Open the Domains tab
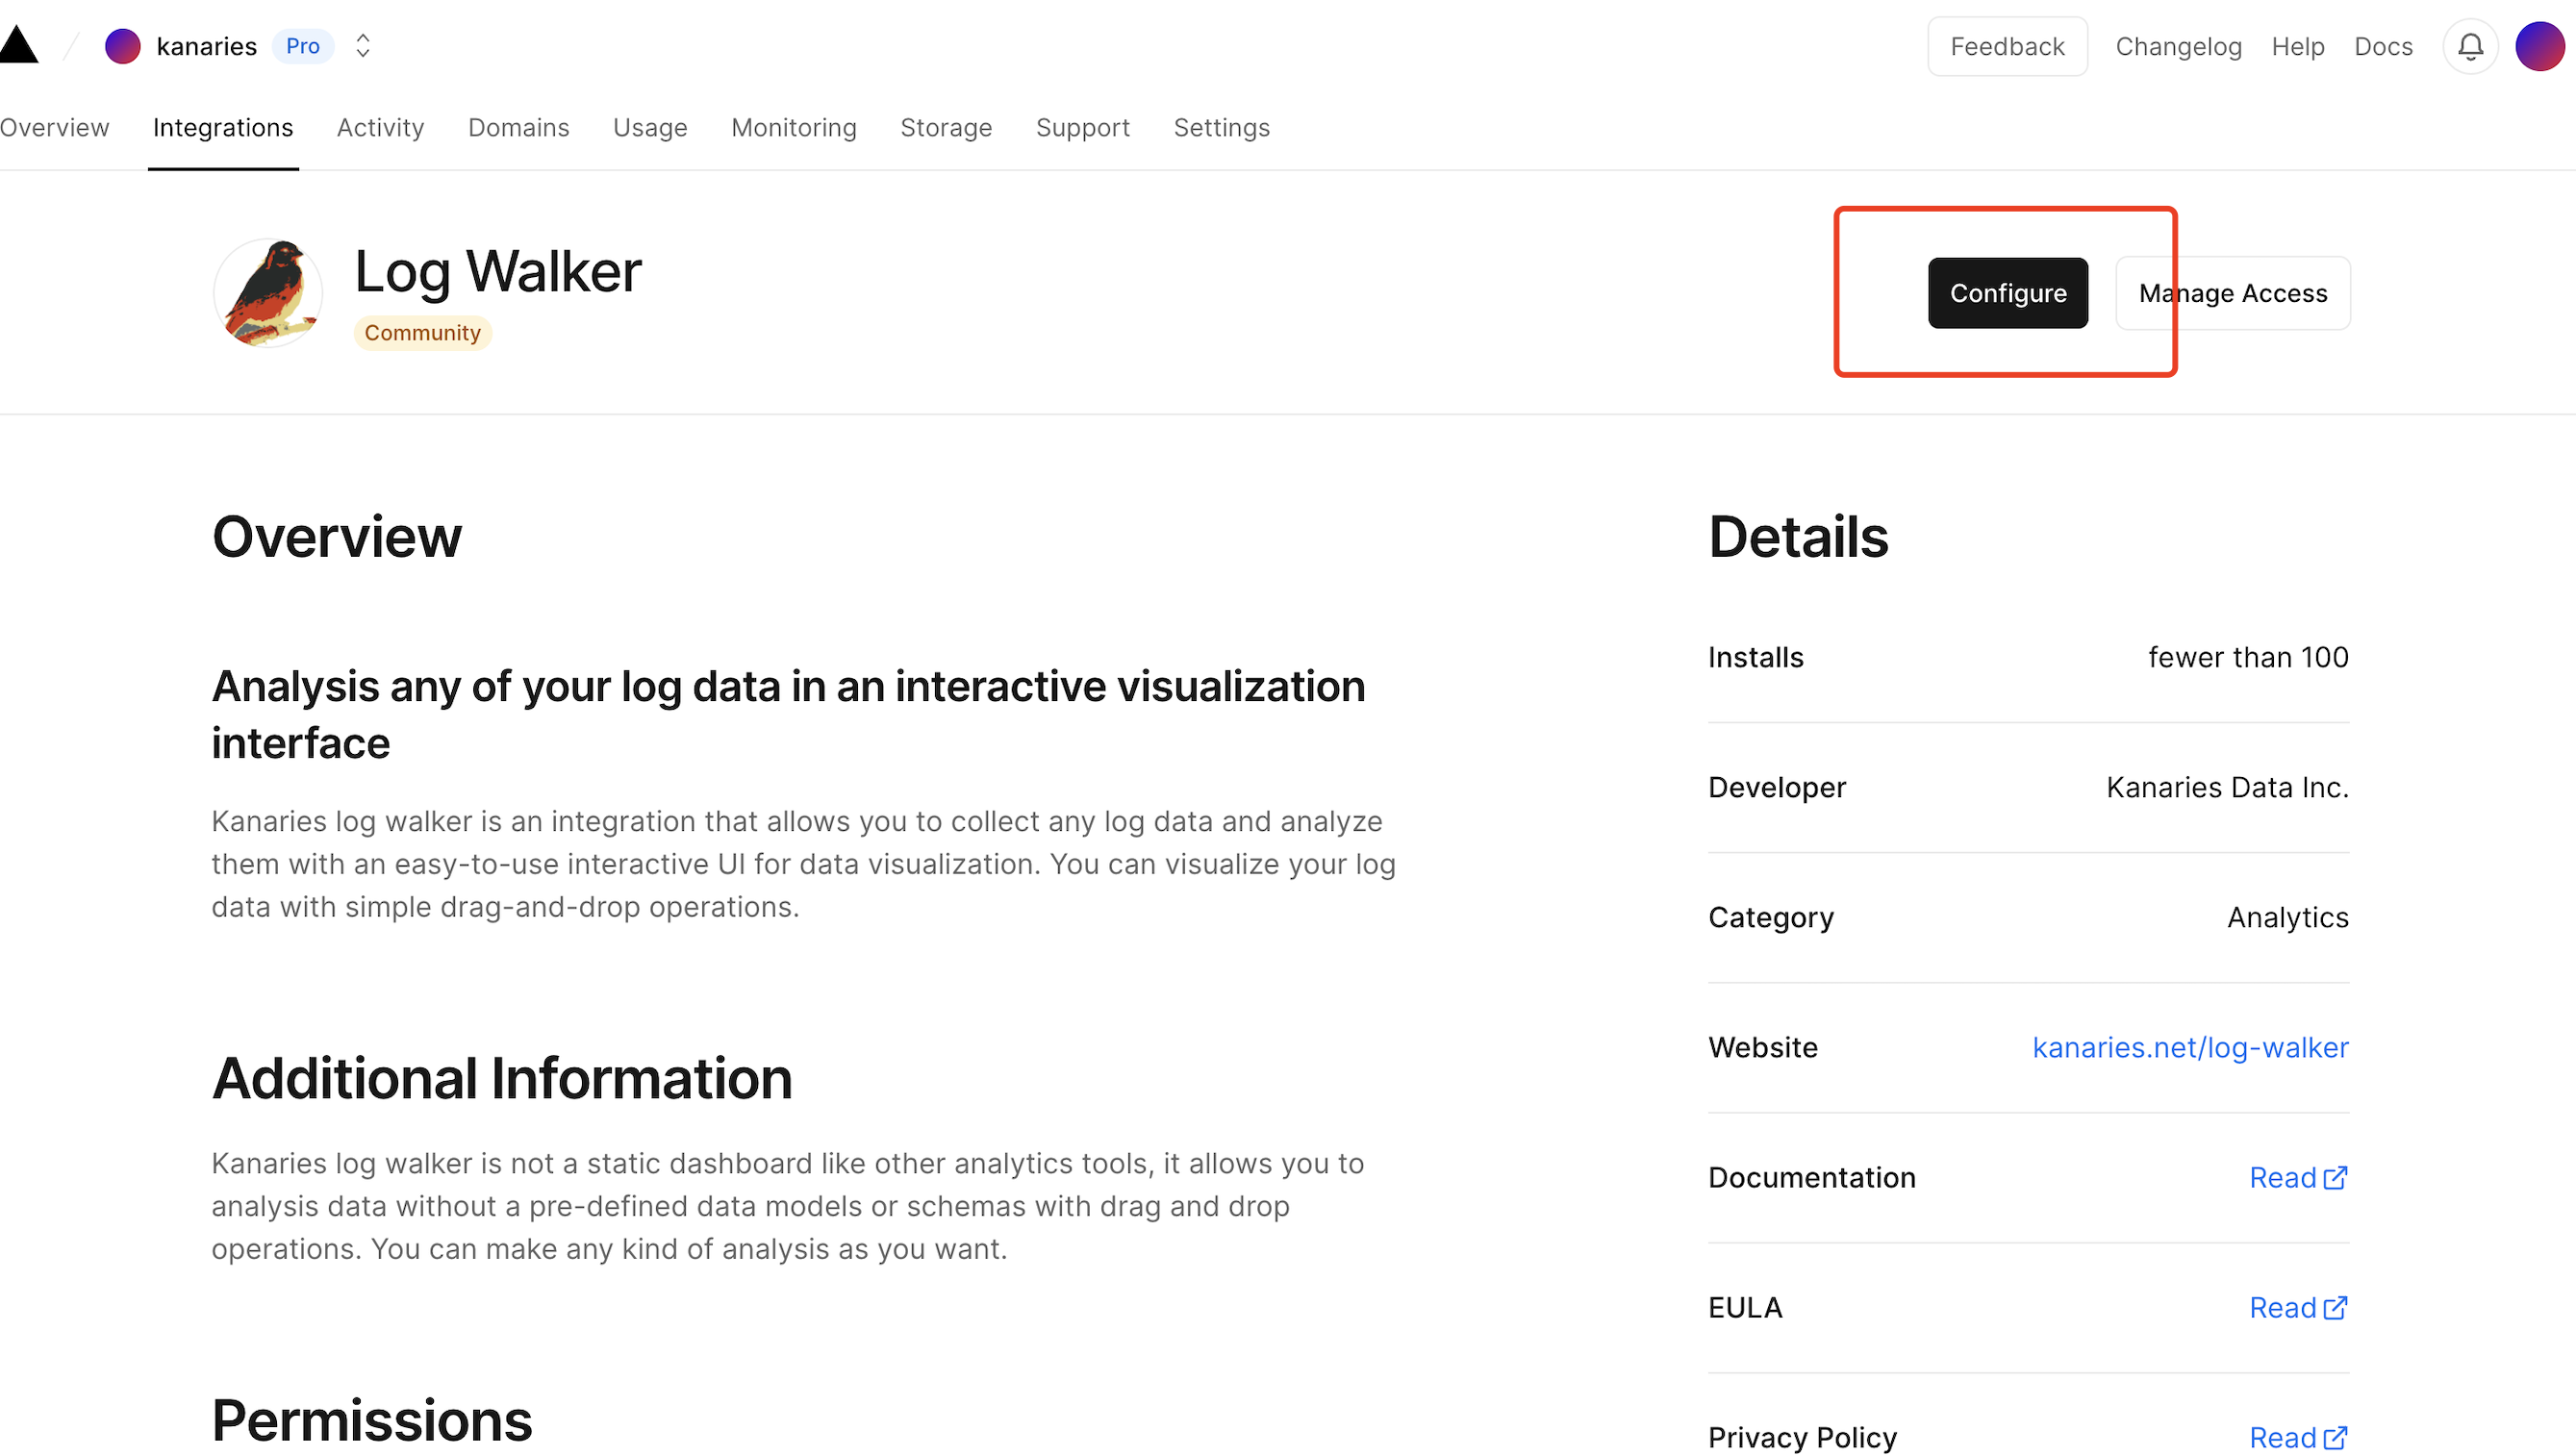Image resolution: width=2576 pixels, height=1456 pixels. pyautogui.click(x=518, y=128)
